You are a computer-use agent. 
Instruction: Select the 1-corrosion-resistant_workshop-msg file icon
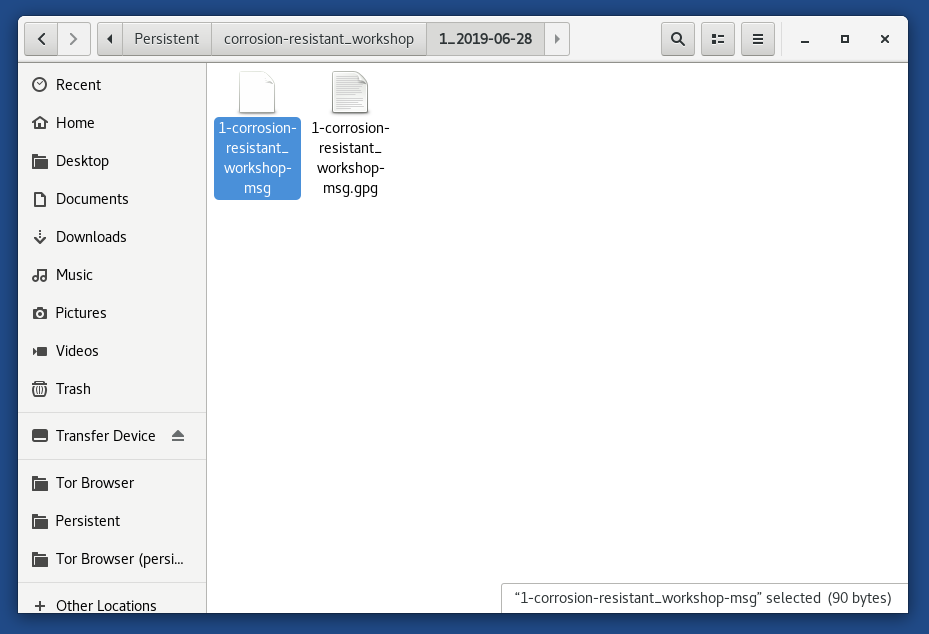pyautogui.click(x=257, y=92)
